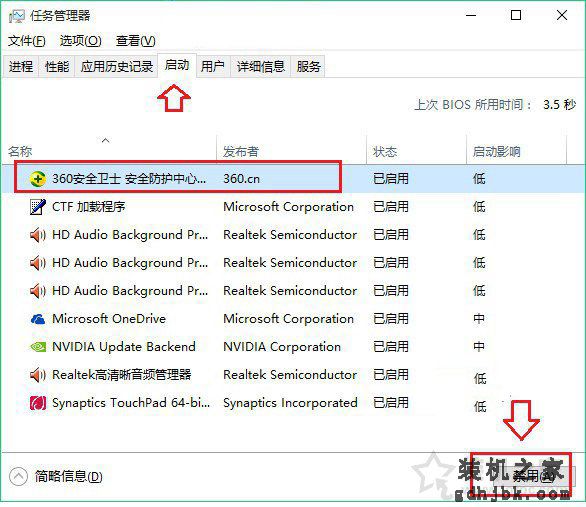The width and height of the screenshot is (586, 507).
Task: Minimize the 任务管理器 window
Action: click(x=471, y=15)
